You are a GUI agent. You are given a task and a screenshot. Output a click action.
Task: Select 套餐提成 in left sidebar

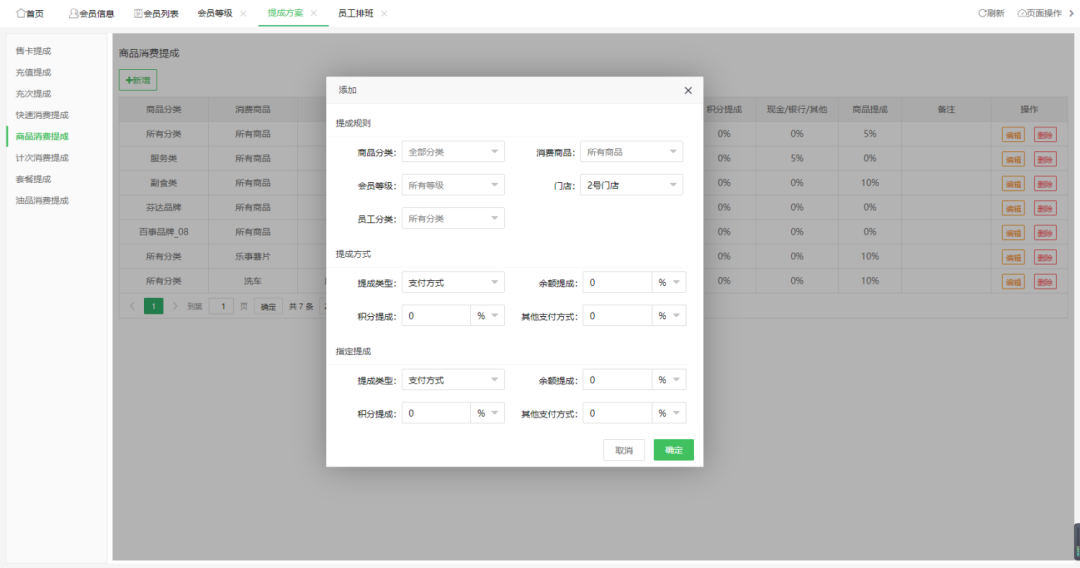[x=33, y=179]
